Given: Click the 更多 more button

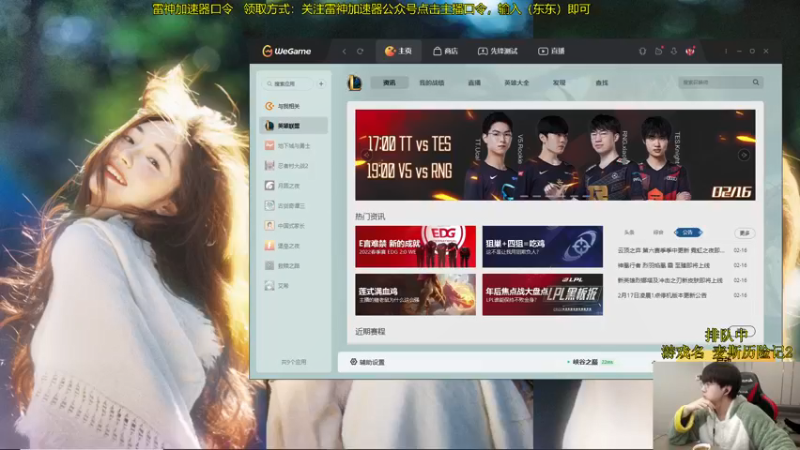Looking at the screenshot, I should (744, 233).
